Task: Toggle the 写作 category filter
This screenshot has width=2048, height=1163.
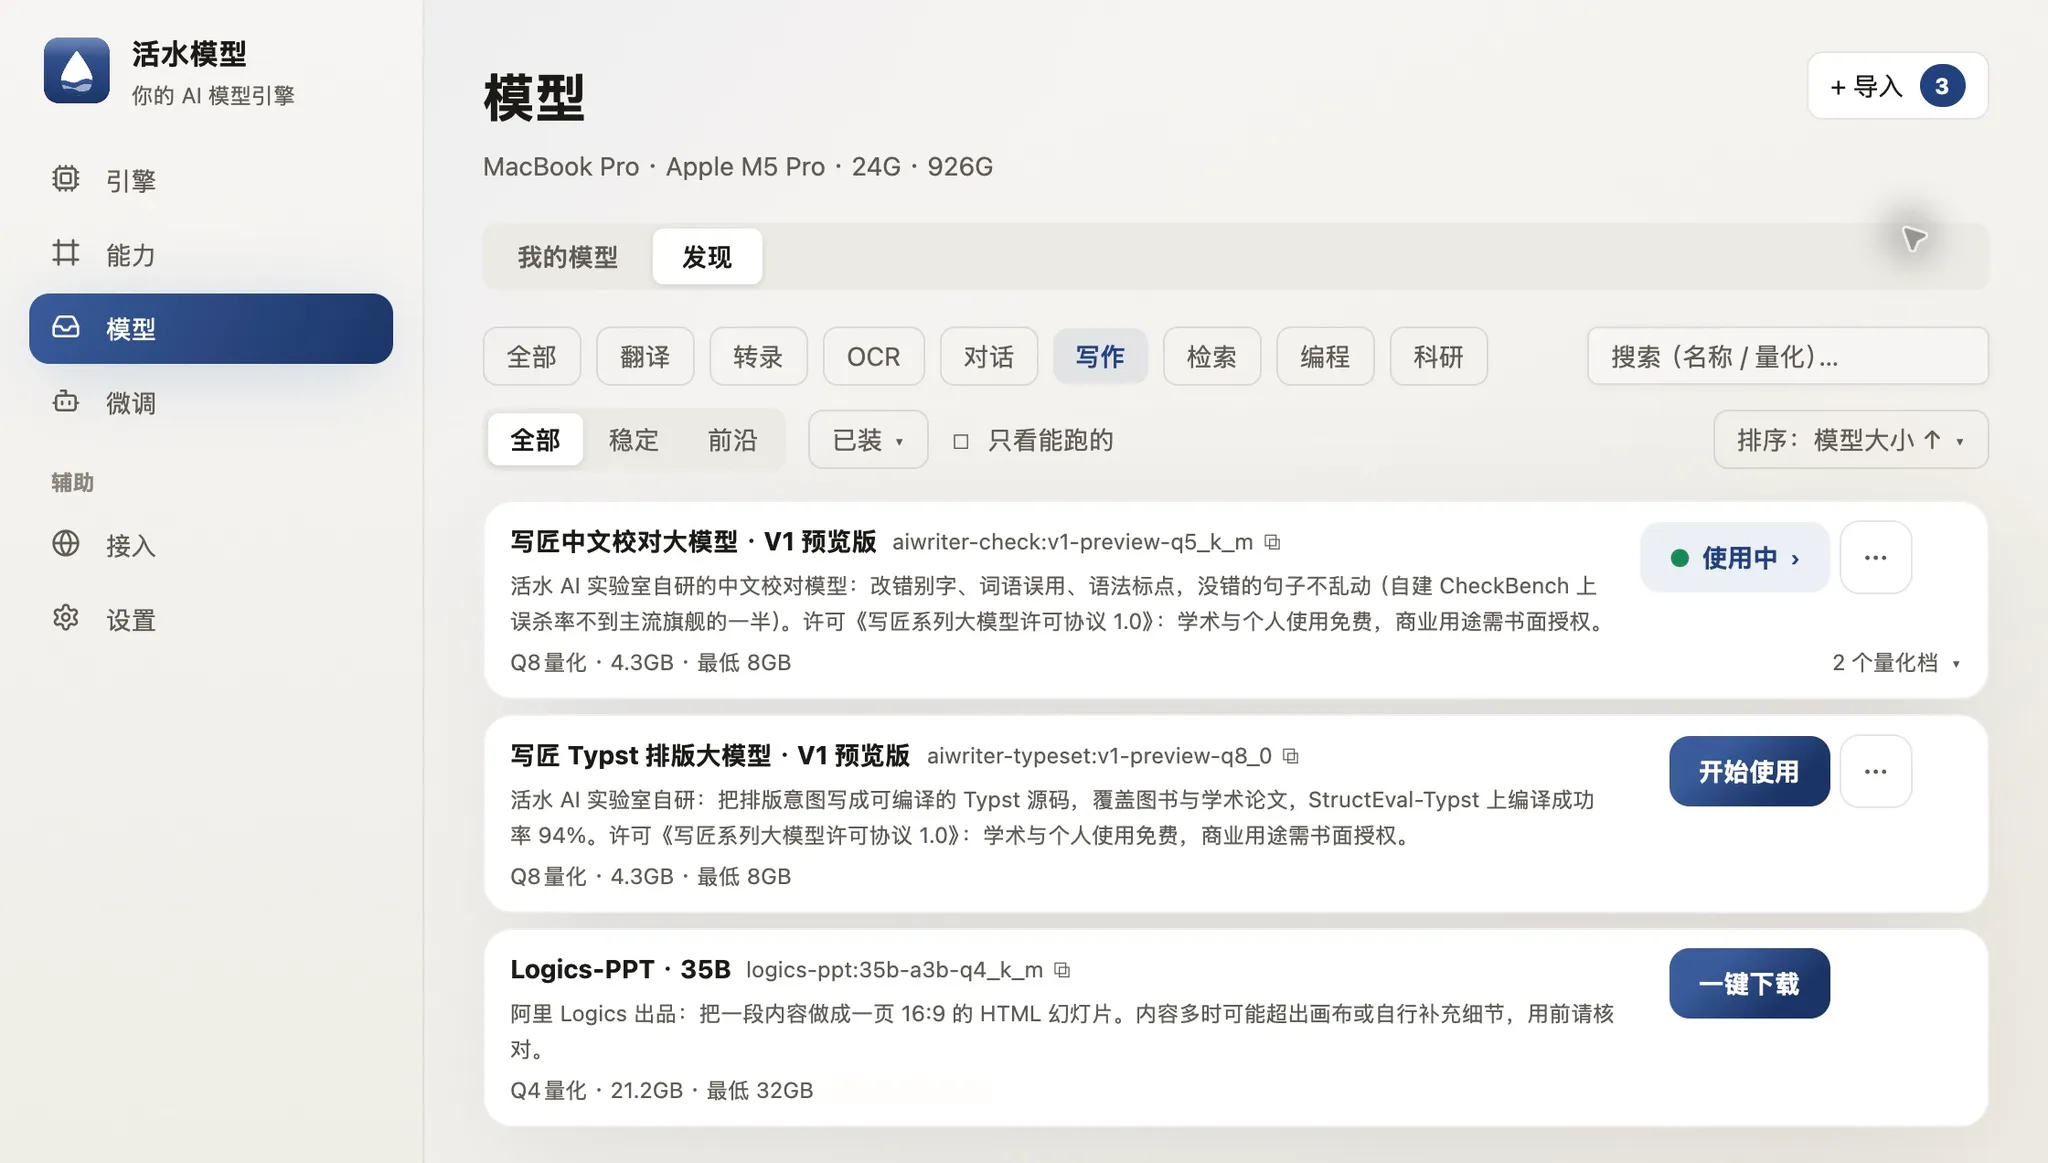Action: (1101, 356)
